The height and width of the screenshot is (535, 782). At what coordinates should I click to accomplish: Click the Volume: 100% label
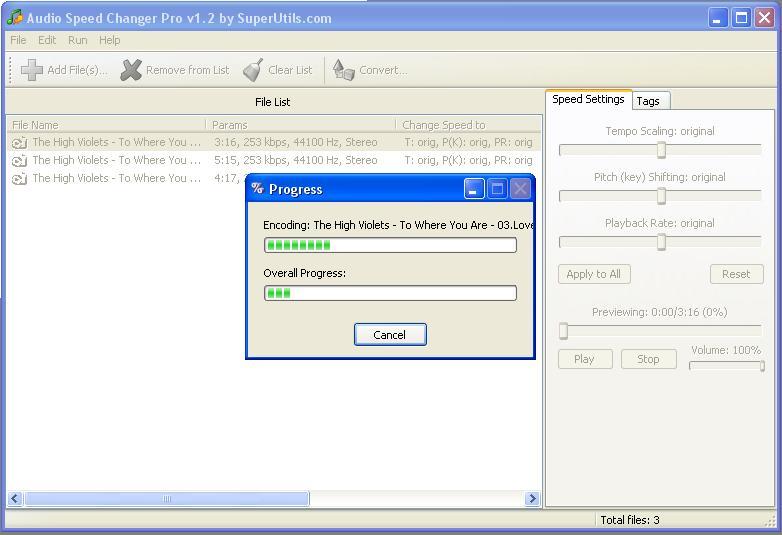[x=726, y=350]
